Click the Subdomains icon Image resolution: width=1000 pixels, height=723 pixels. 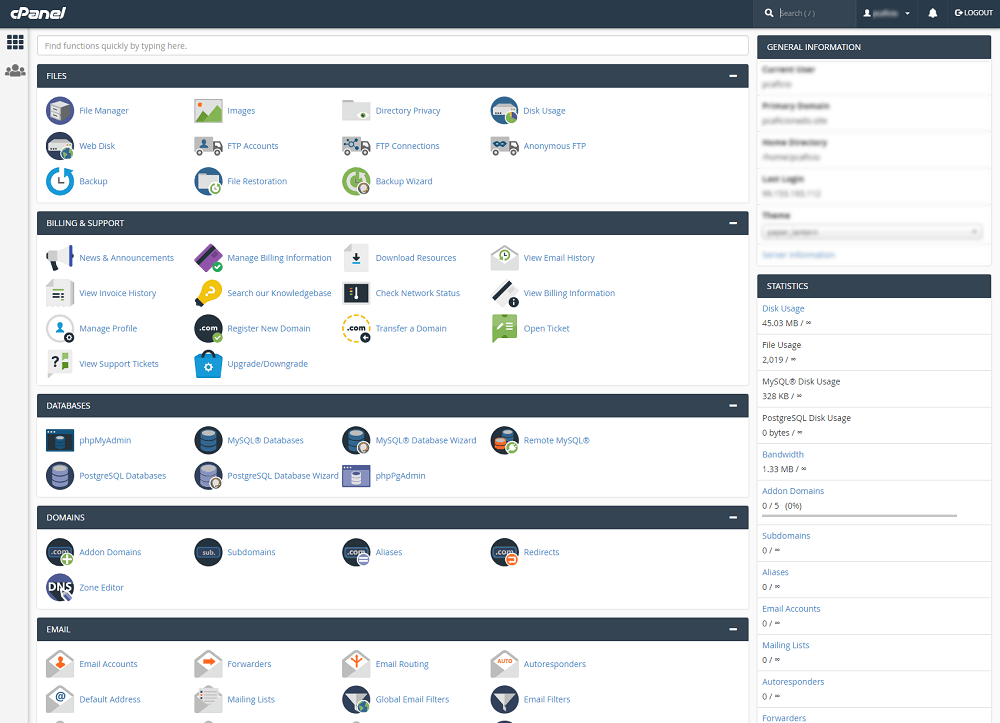pyautogui.click(x=208, y=552)
